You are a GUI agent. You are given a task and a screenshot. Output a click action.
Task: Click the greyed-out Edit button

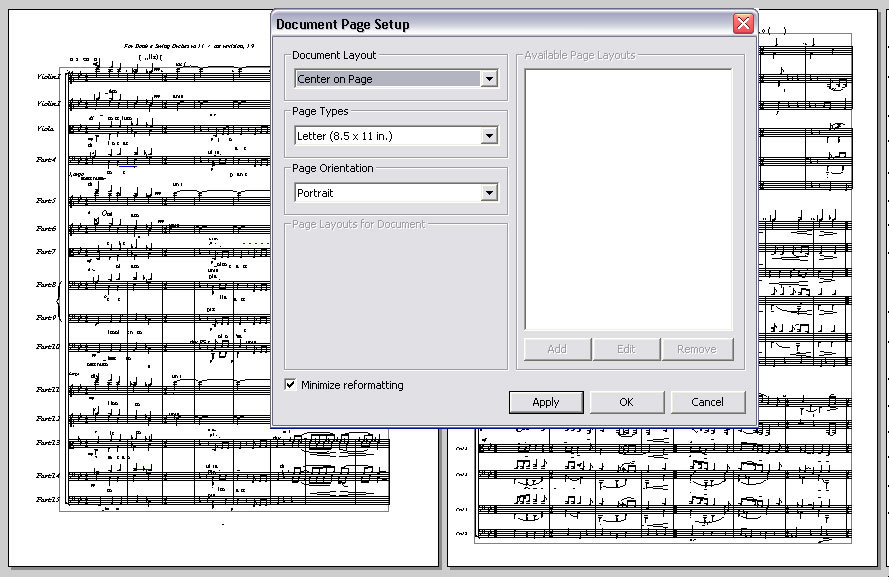(x=626, y=349)
